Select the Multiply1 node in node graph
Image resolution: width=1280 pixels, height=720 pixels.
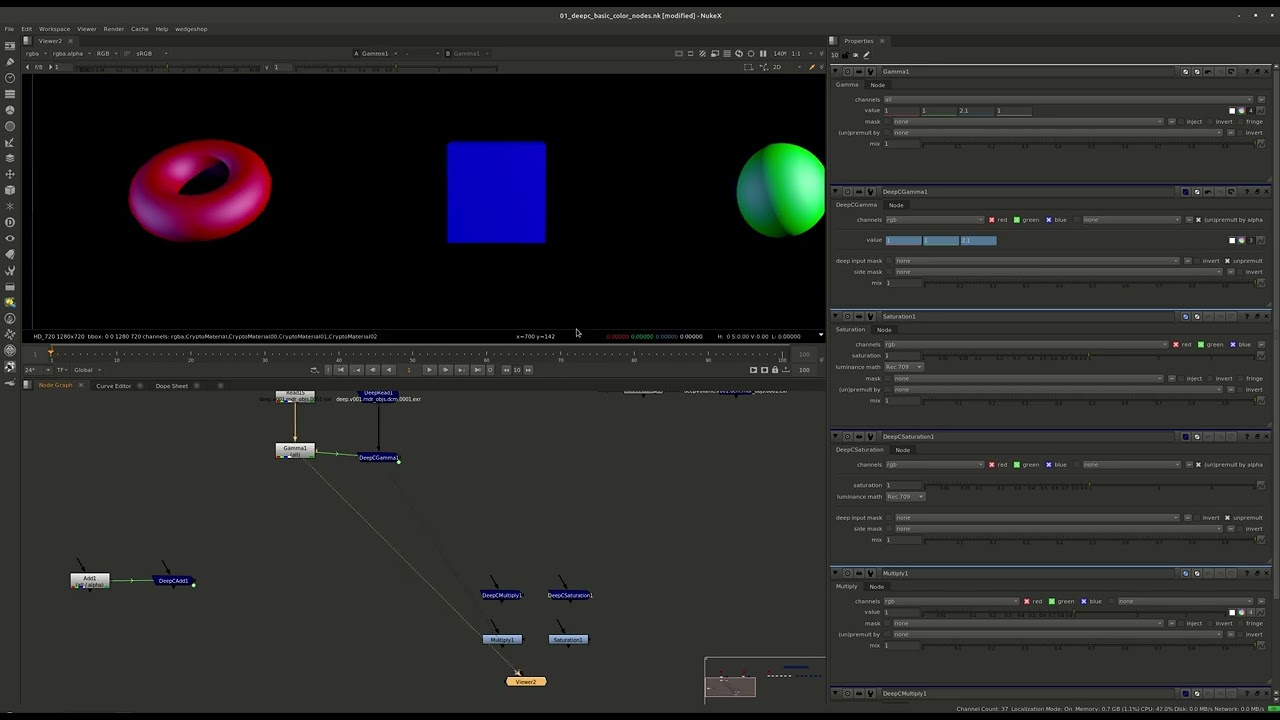[502, 640]
